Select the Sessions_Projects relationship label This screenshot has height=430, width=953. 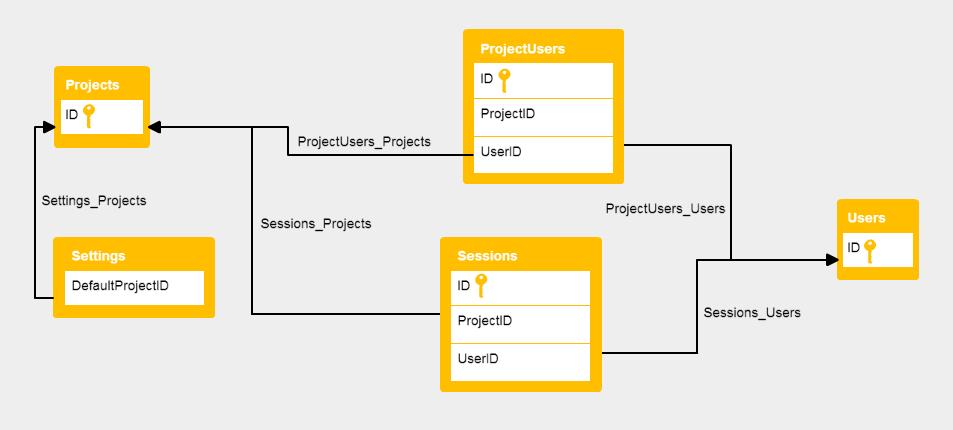tap(315, 223)
